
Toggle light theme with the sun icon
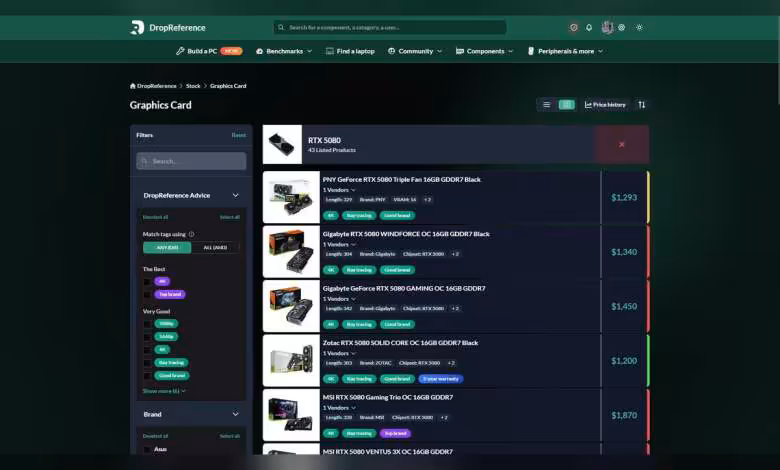pos(639,27)
